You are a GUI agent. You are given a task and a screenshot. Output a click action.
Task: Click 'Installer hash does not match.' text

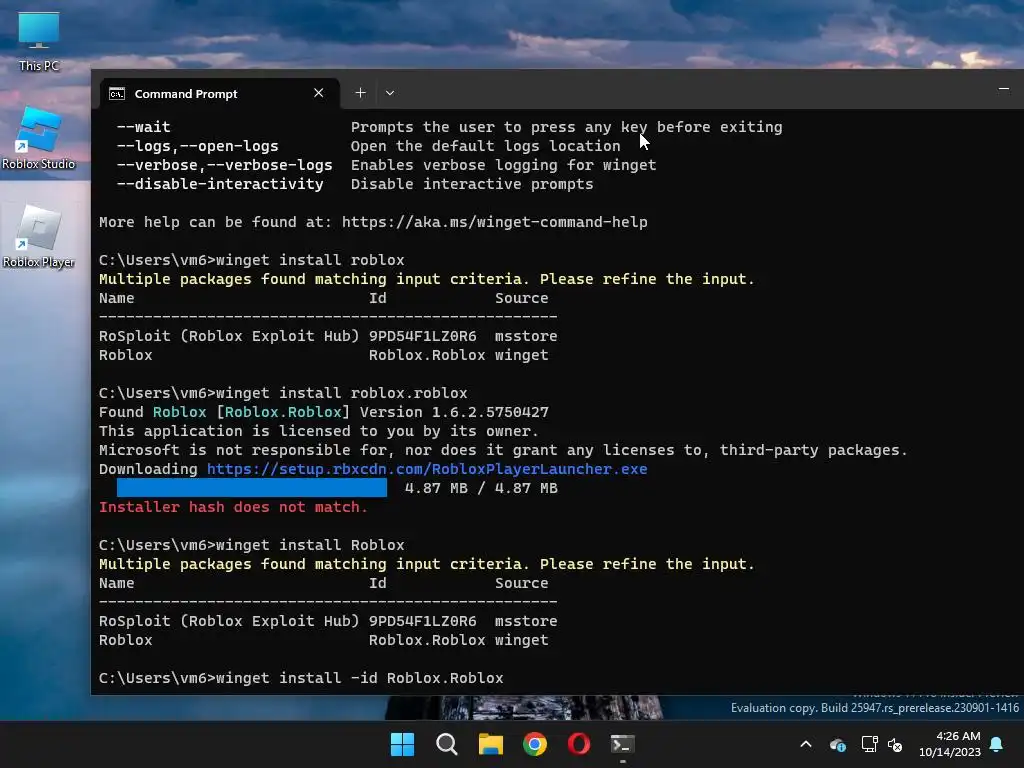[233, 507]
